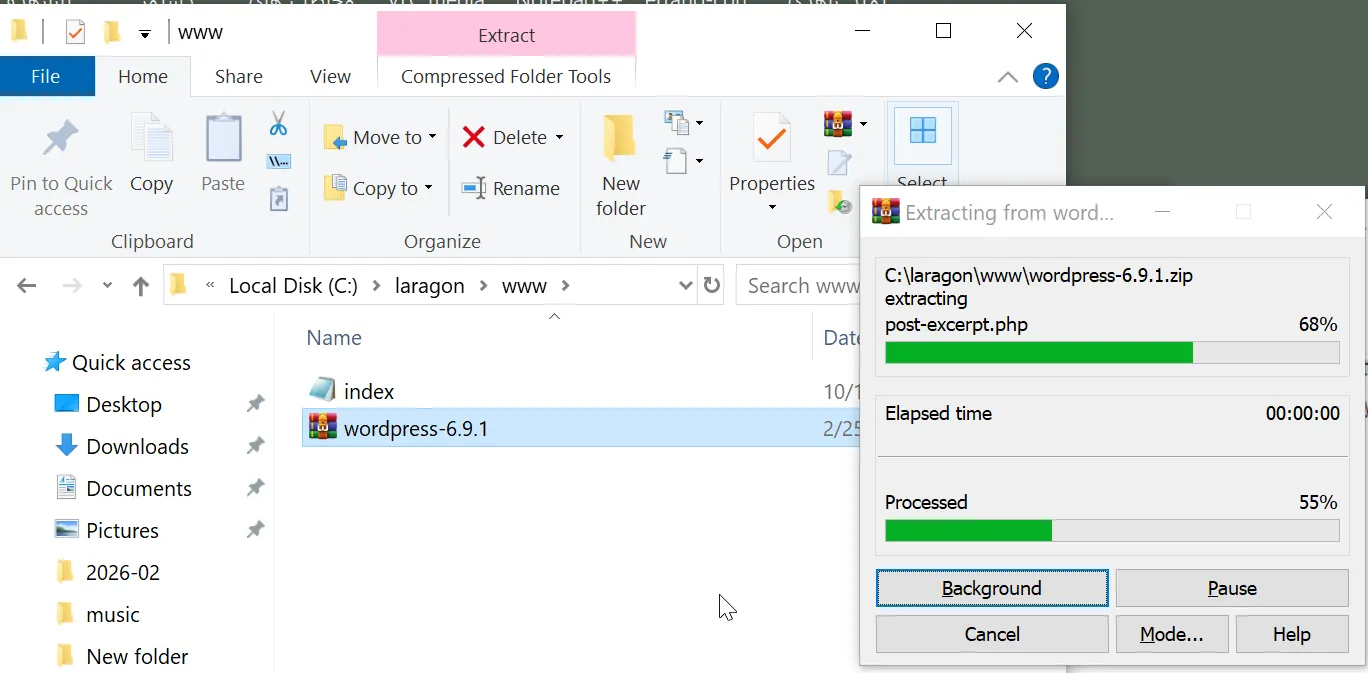Collapse the ribbon with the chevron
The height and width of the screenshot is (673, 1368).
(1008, 77)
